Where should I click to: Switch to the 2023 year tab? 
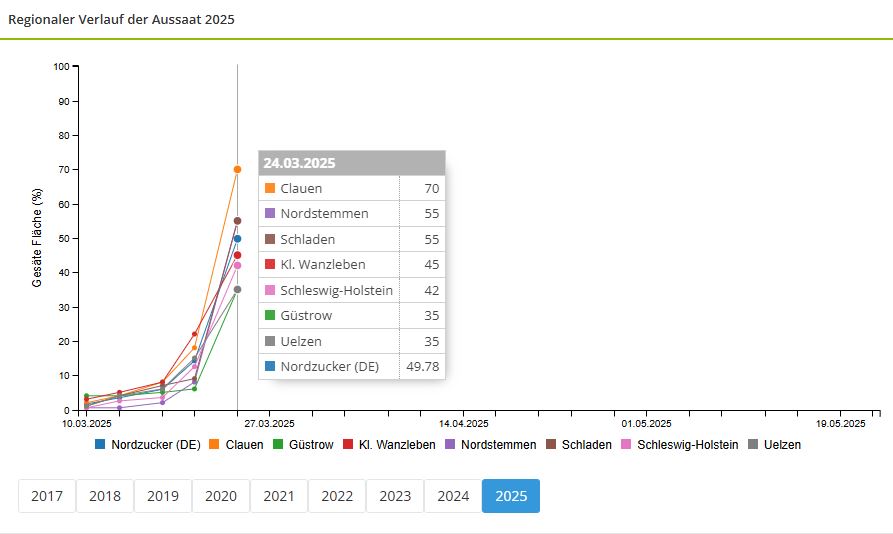[395, 496]
